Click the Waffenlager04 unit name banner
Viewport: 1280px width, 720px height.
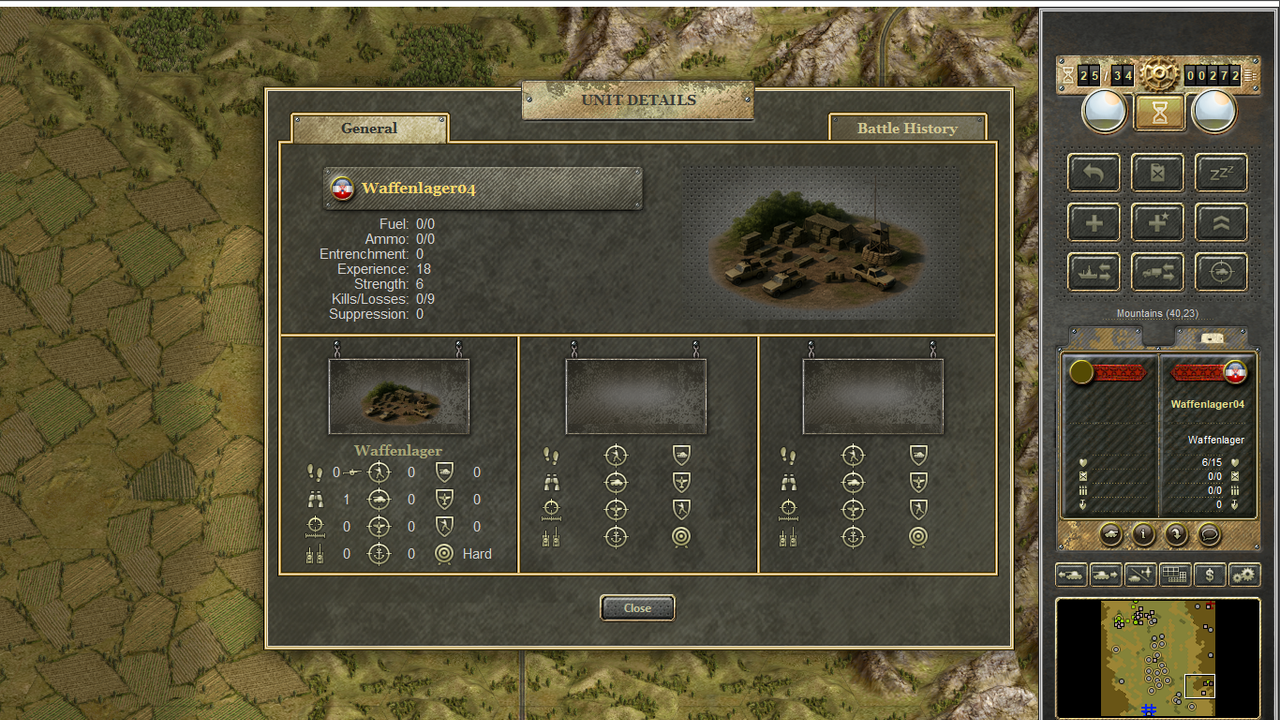(x=483, y=188)
